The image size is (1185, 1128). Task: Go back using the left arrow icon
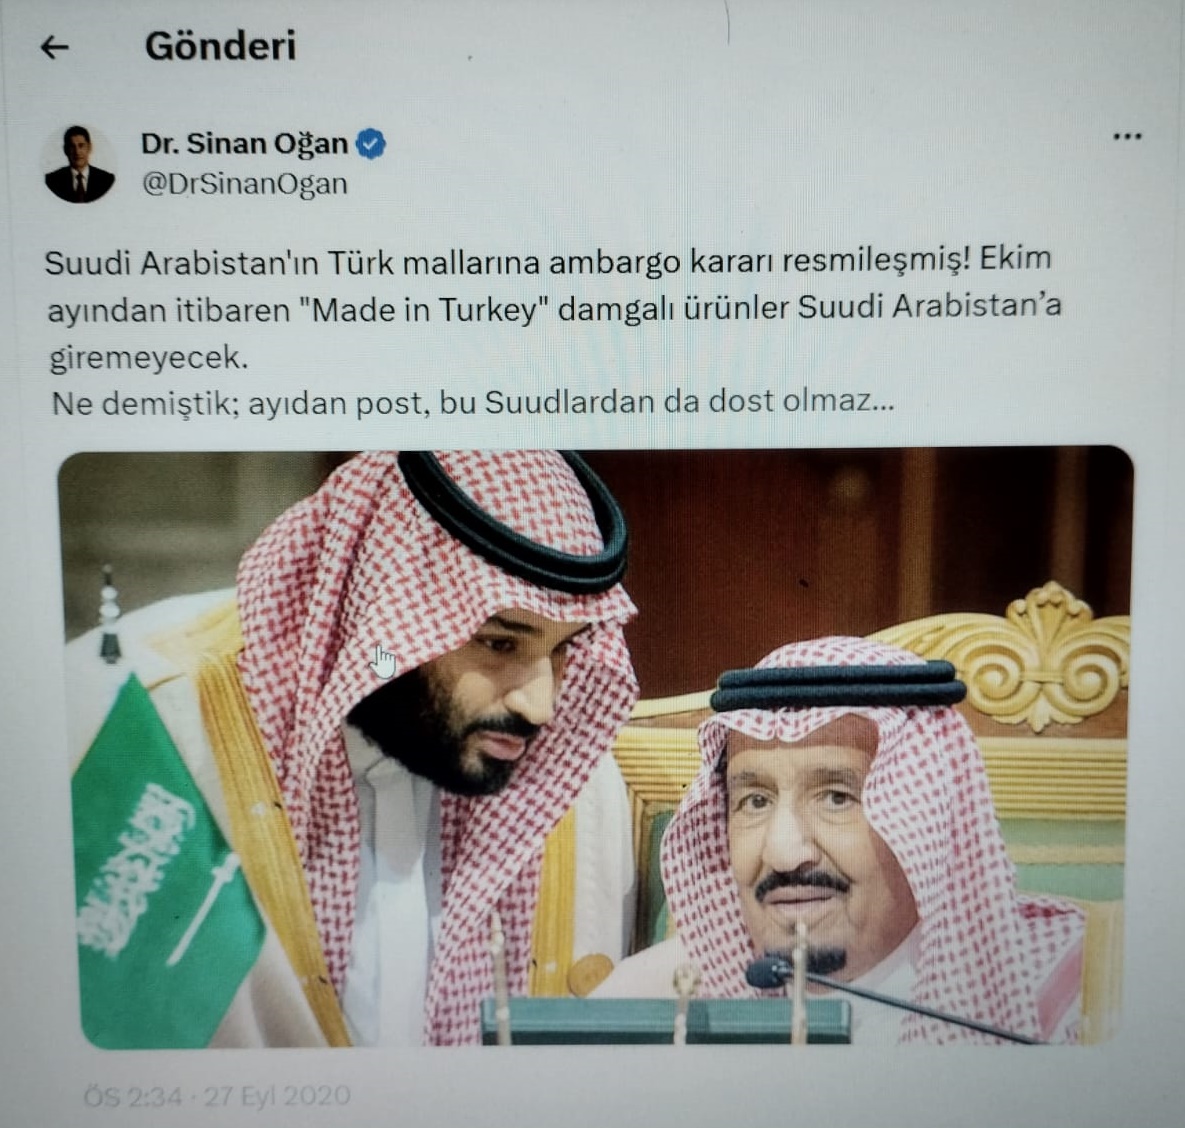[54, 48]
